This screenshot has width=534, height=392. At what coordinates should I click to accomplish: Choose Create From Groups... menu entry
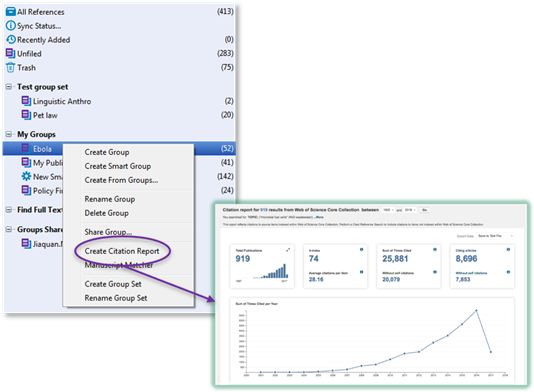121,180
